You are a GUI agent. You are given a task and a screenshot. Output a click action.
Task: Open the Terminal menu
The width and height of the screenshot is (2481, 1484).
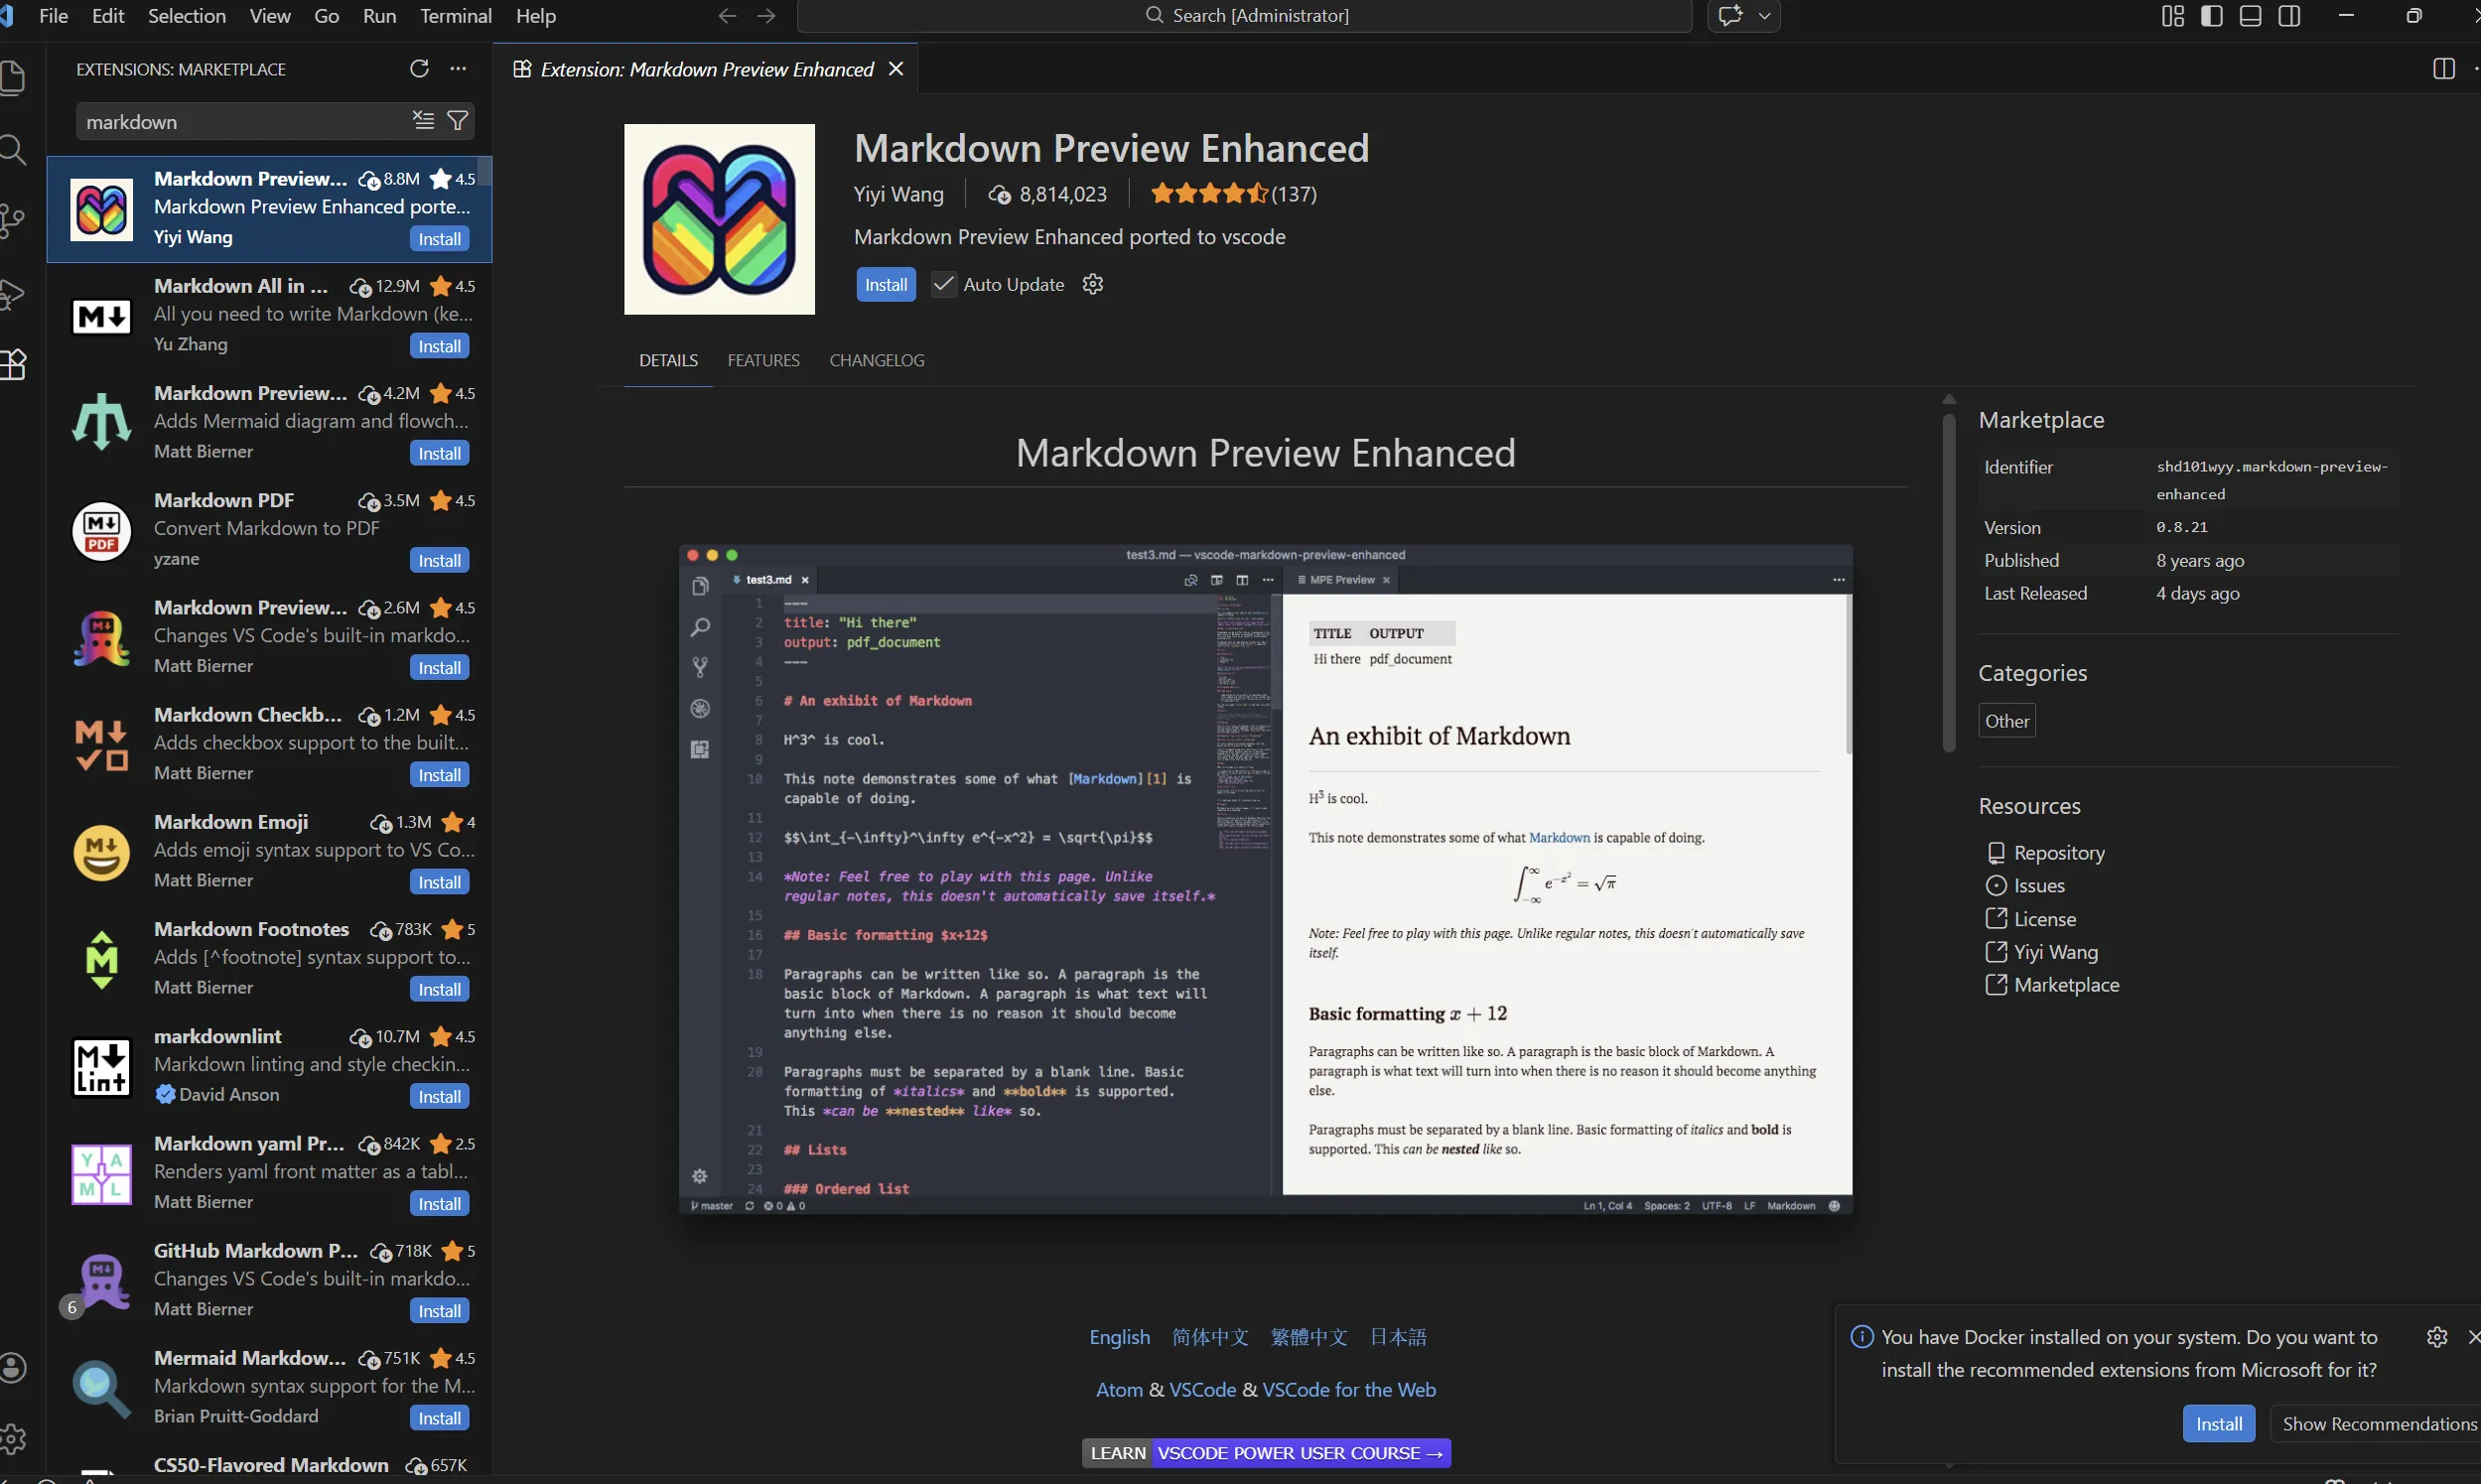tap(456, 16)
